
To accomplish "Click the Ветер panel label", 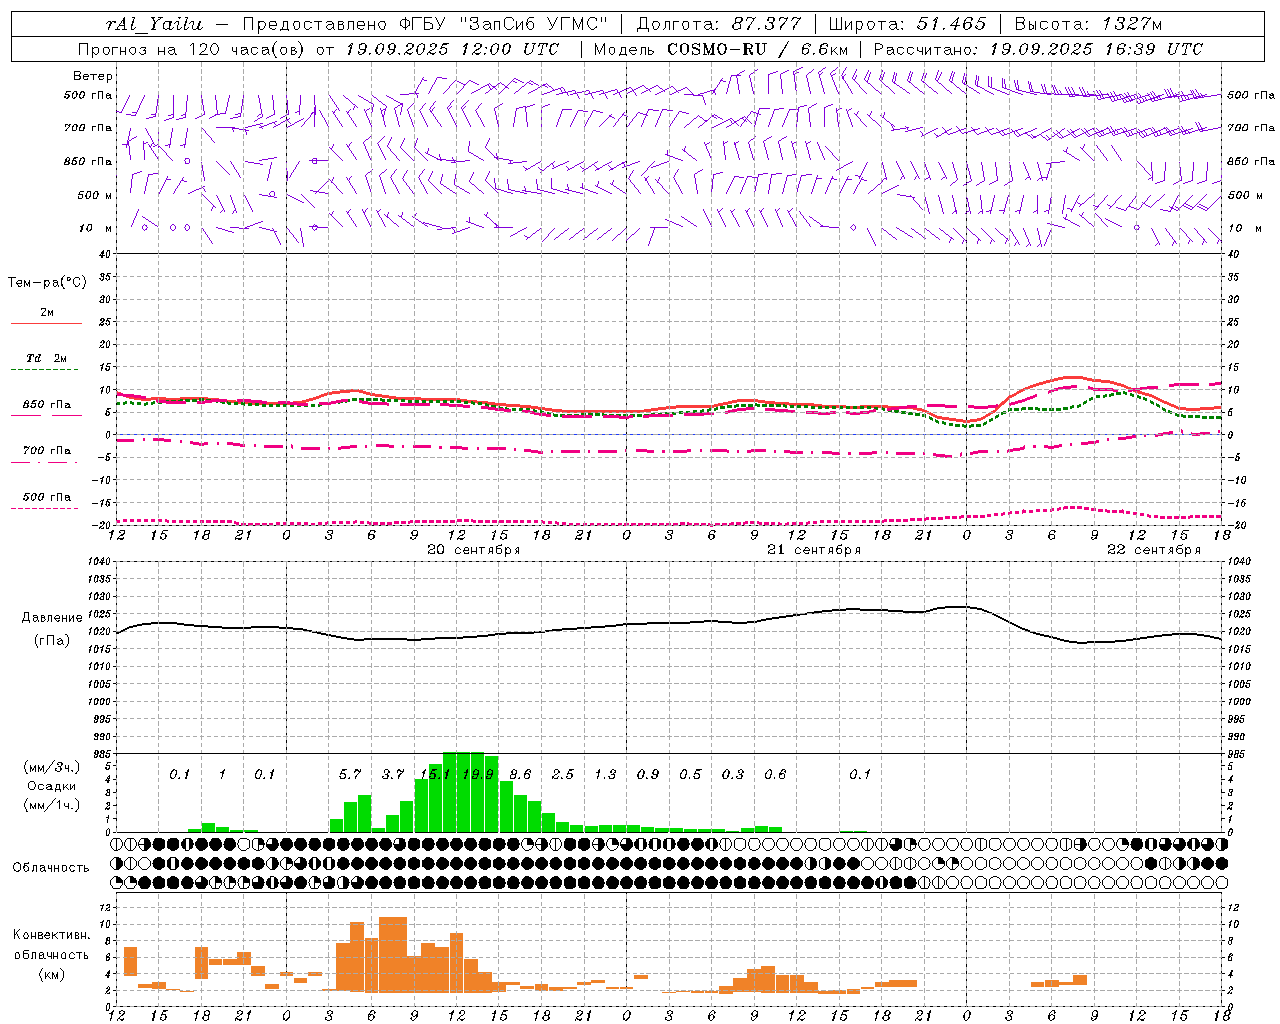I will pyautogui.click(x=93, y=76).
